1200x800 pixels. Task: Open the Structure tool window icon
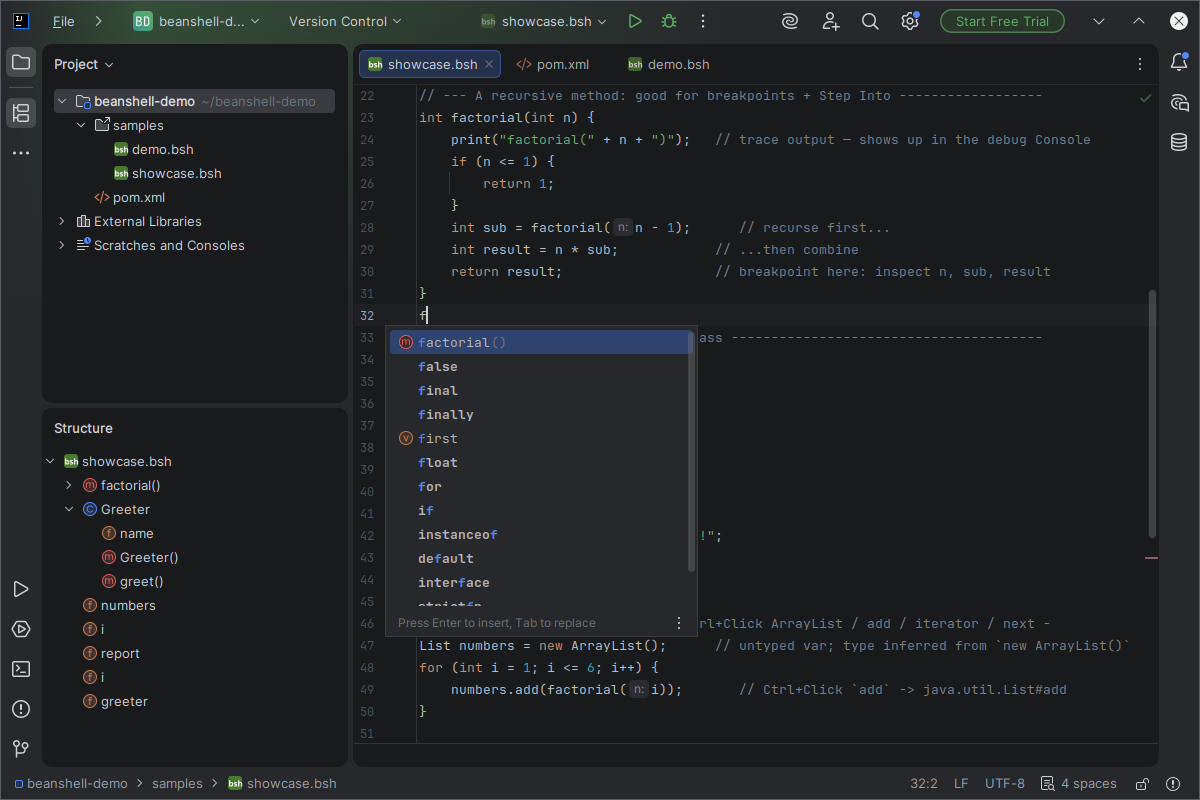coord(20,113)
